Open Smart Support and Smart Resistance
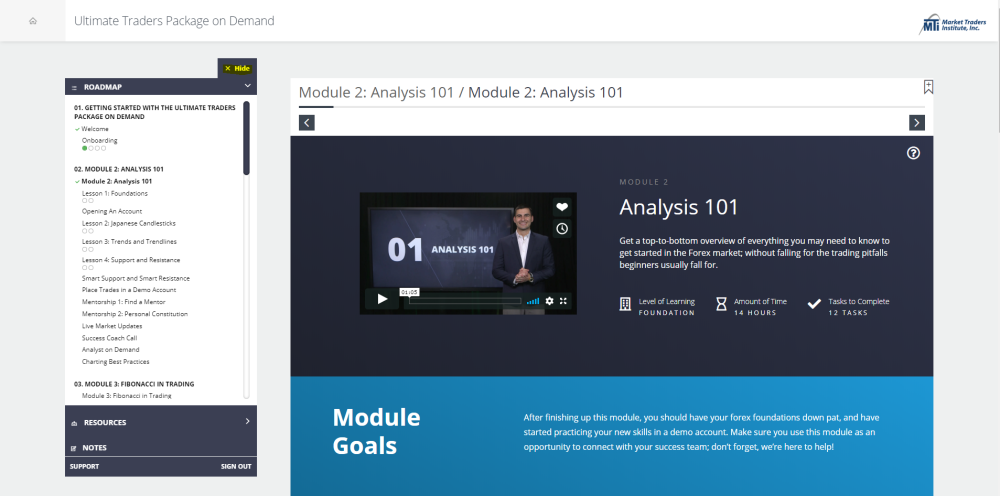Viewport: 1000px width, 496px height. pos(136,278)
